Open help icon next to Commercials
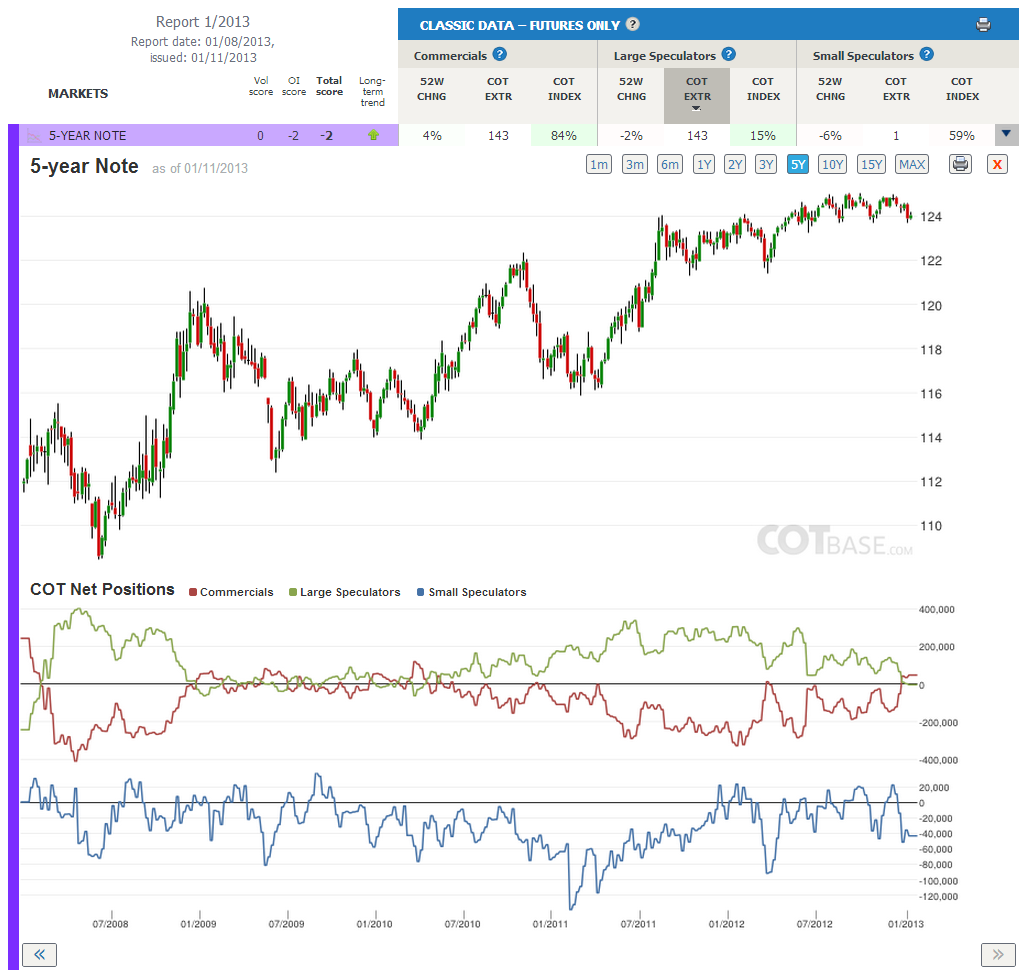 click(x=500, y=55)
